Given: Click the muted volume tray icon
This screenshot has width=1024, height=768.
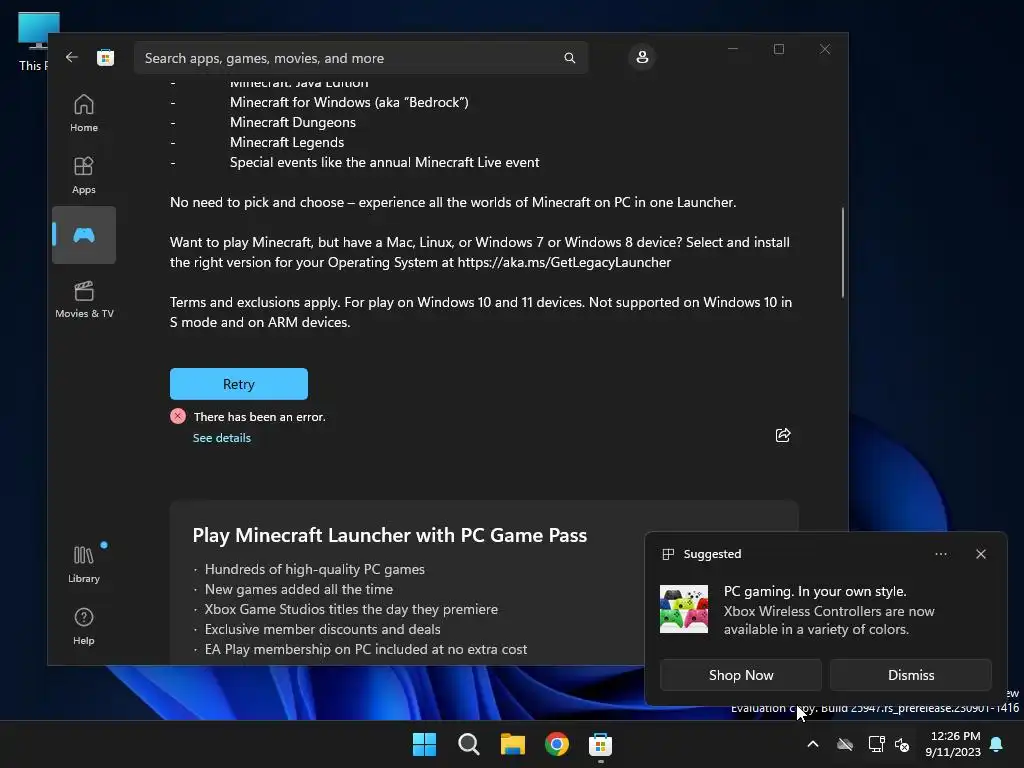Looking at the screenshot, I should tap(902, 744).
